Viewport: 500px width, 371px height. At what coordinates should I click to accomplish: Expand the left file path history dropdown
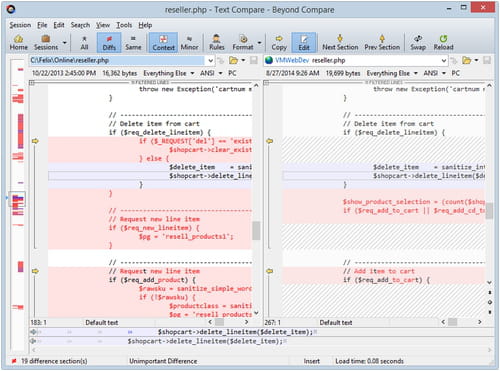click(x=210, y=61)
